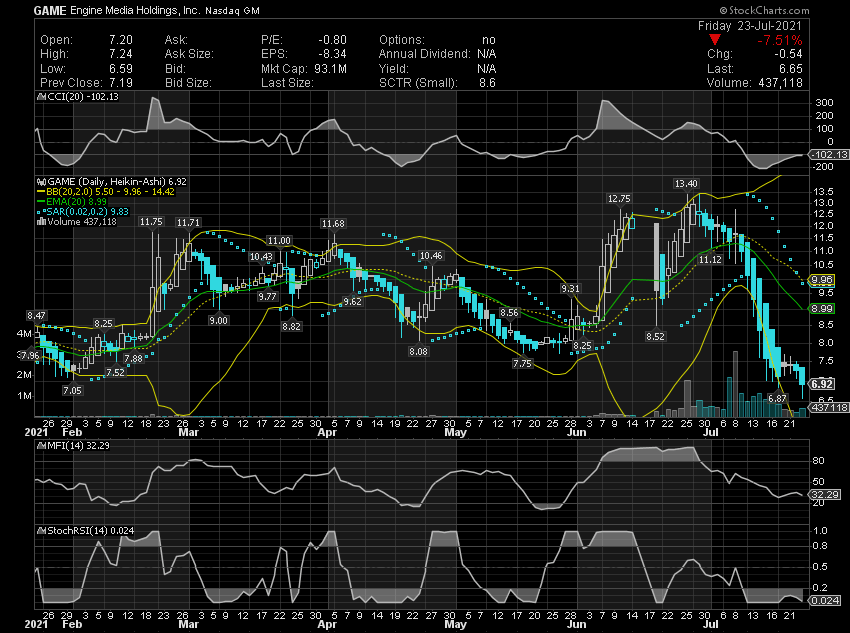Click the Open value 7.20
850x633 pixels.
(121, 40)
